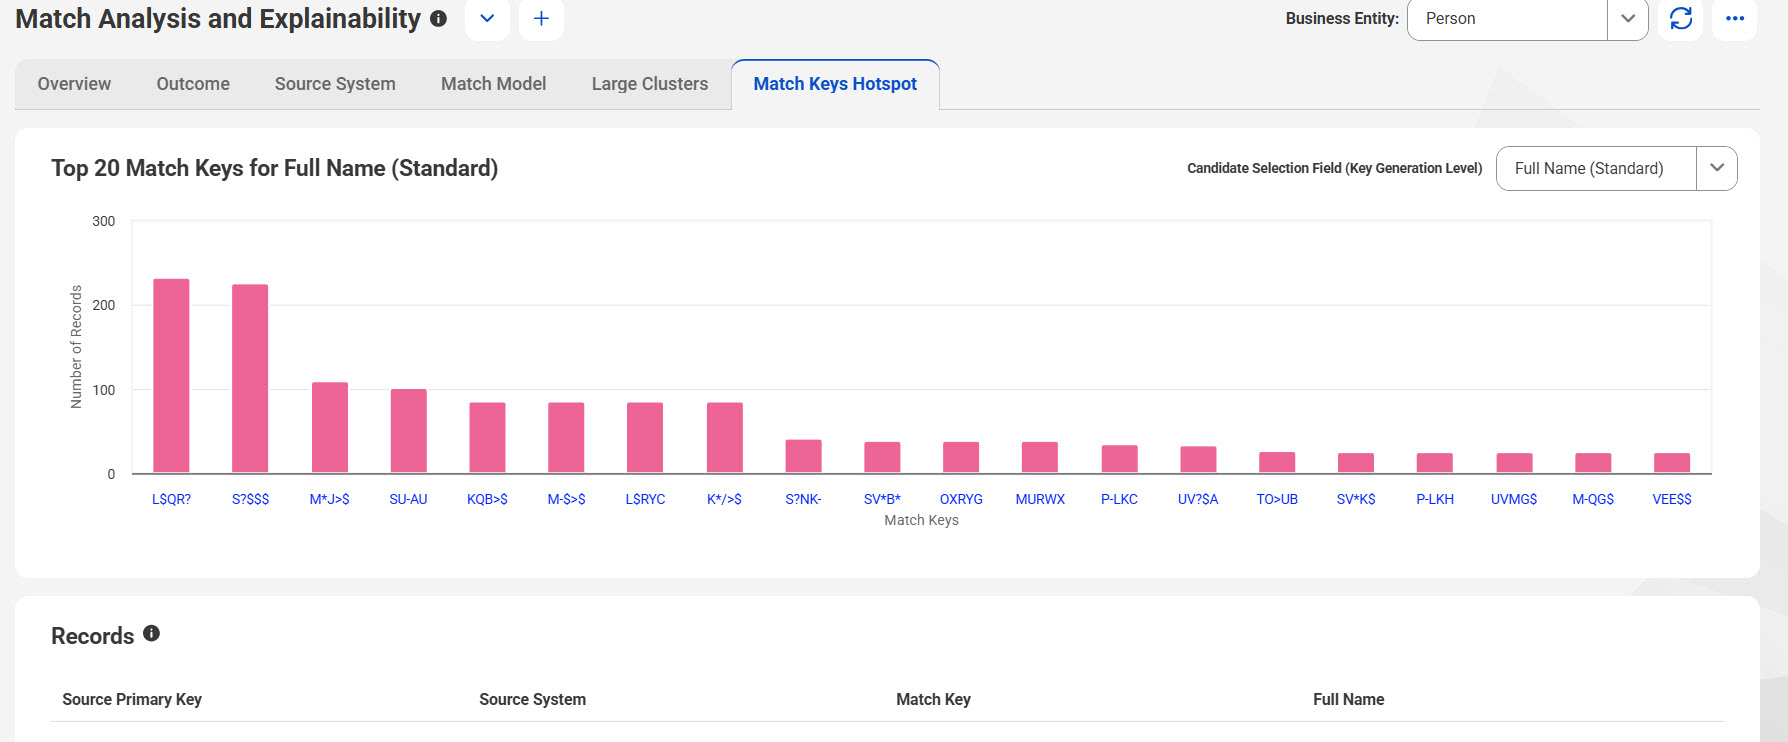Click the plus button to add a dashboard
1788x742 pixels.
coord(541,19)
